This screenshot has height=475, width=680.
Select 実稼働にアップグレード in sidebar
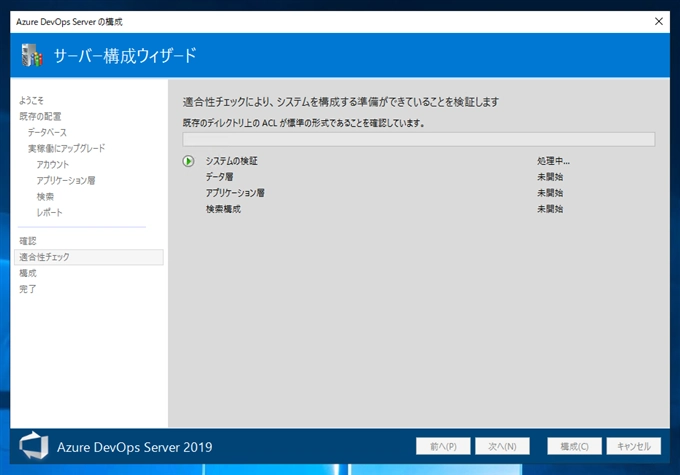pyautogui.click(x=66, y=148)
